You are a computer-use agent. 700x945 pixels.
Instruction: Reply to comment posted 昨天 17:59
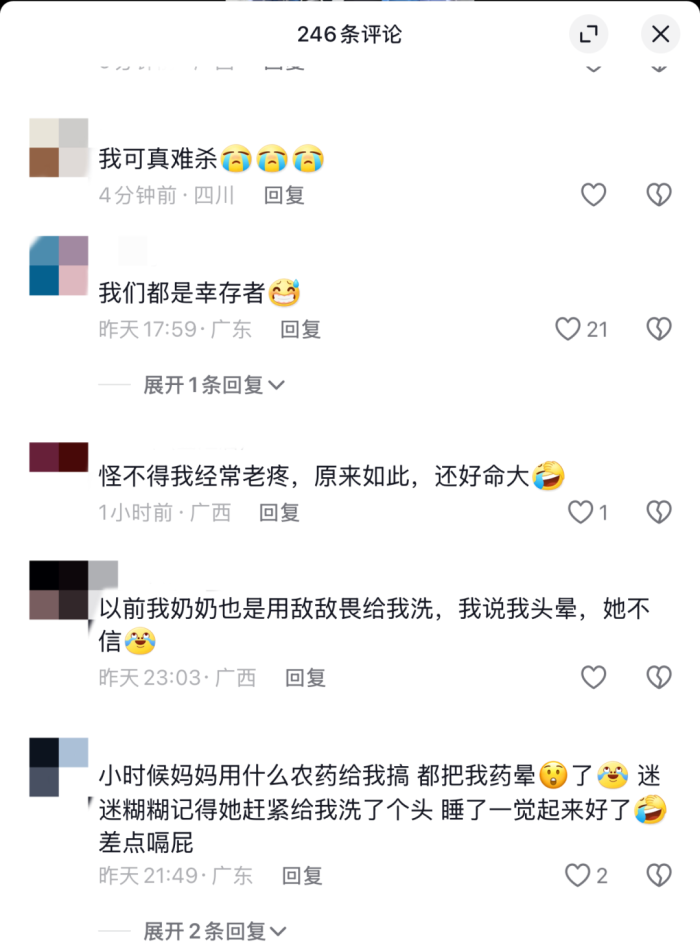[300, 329]
